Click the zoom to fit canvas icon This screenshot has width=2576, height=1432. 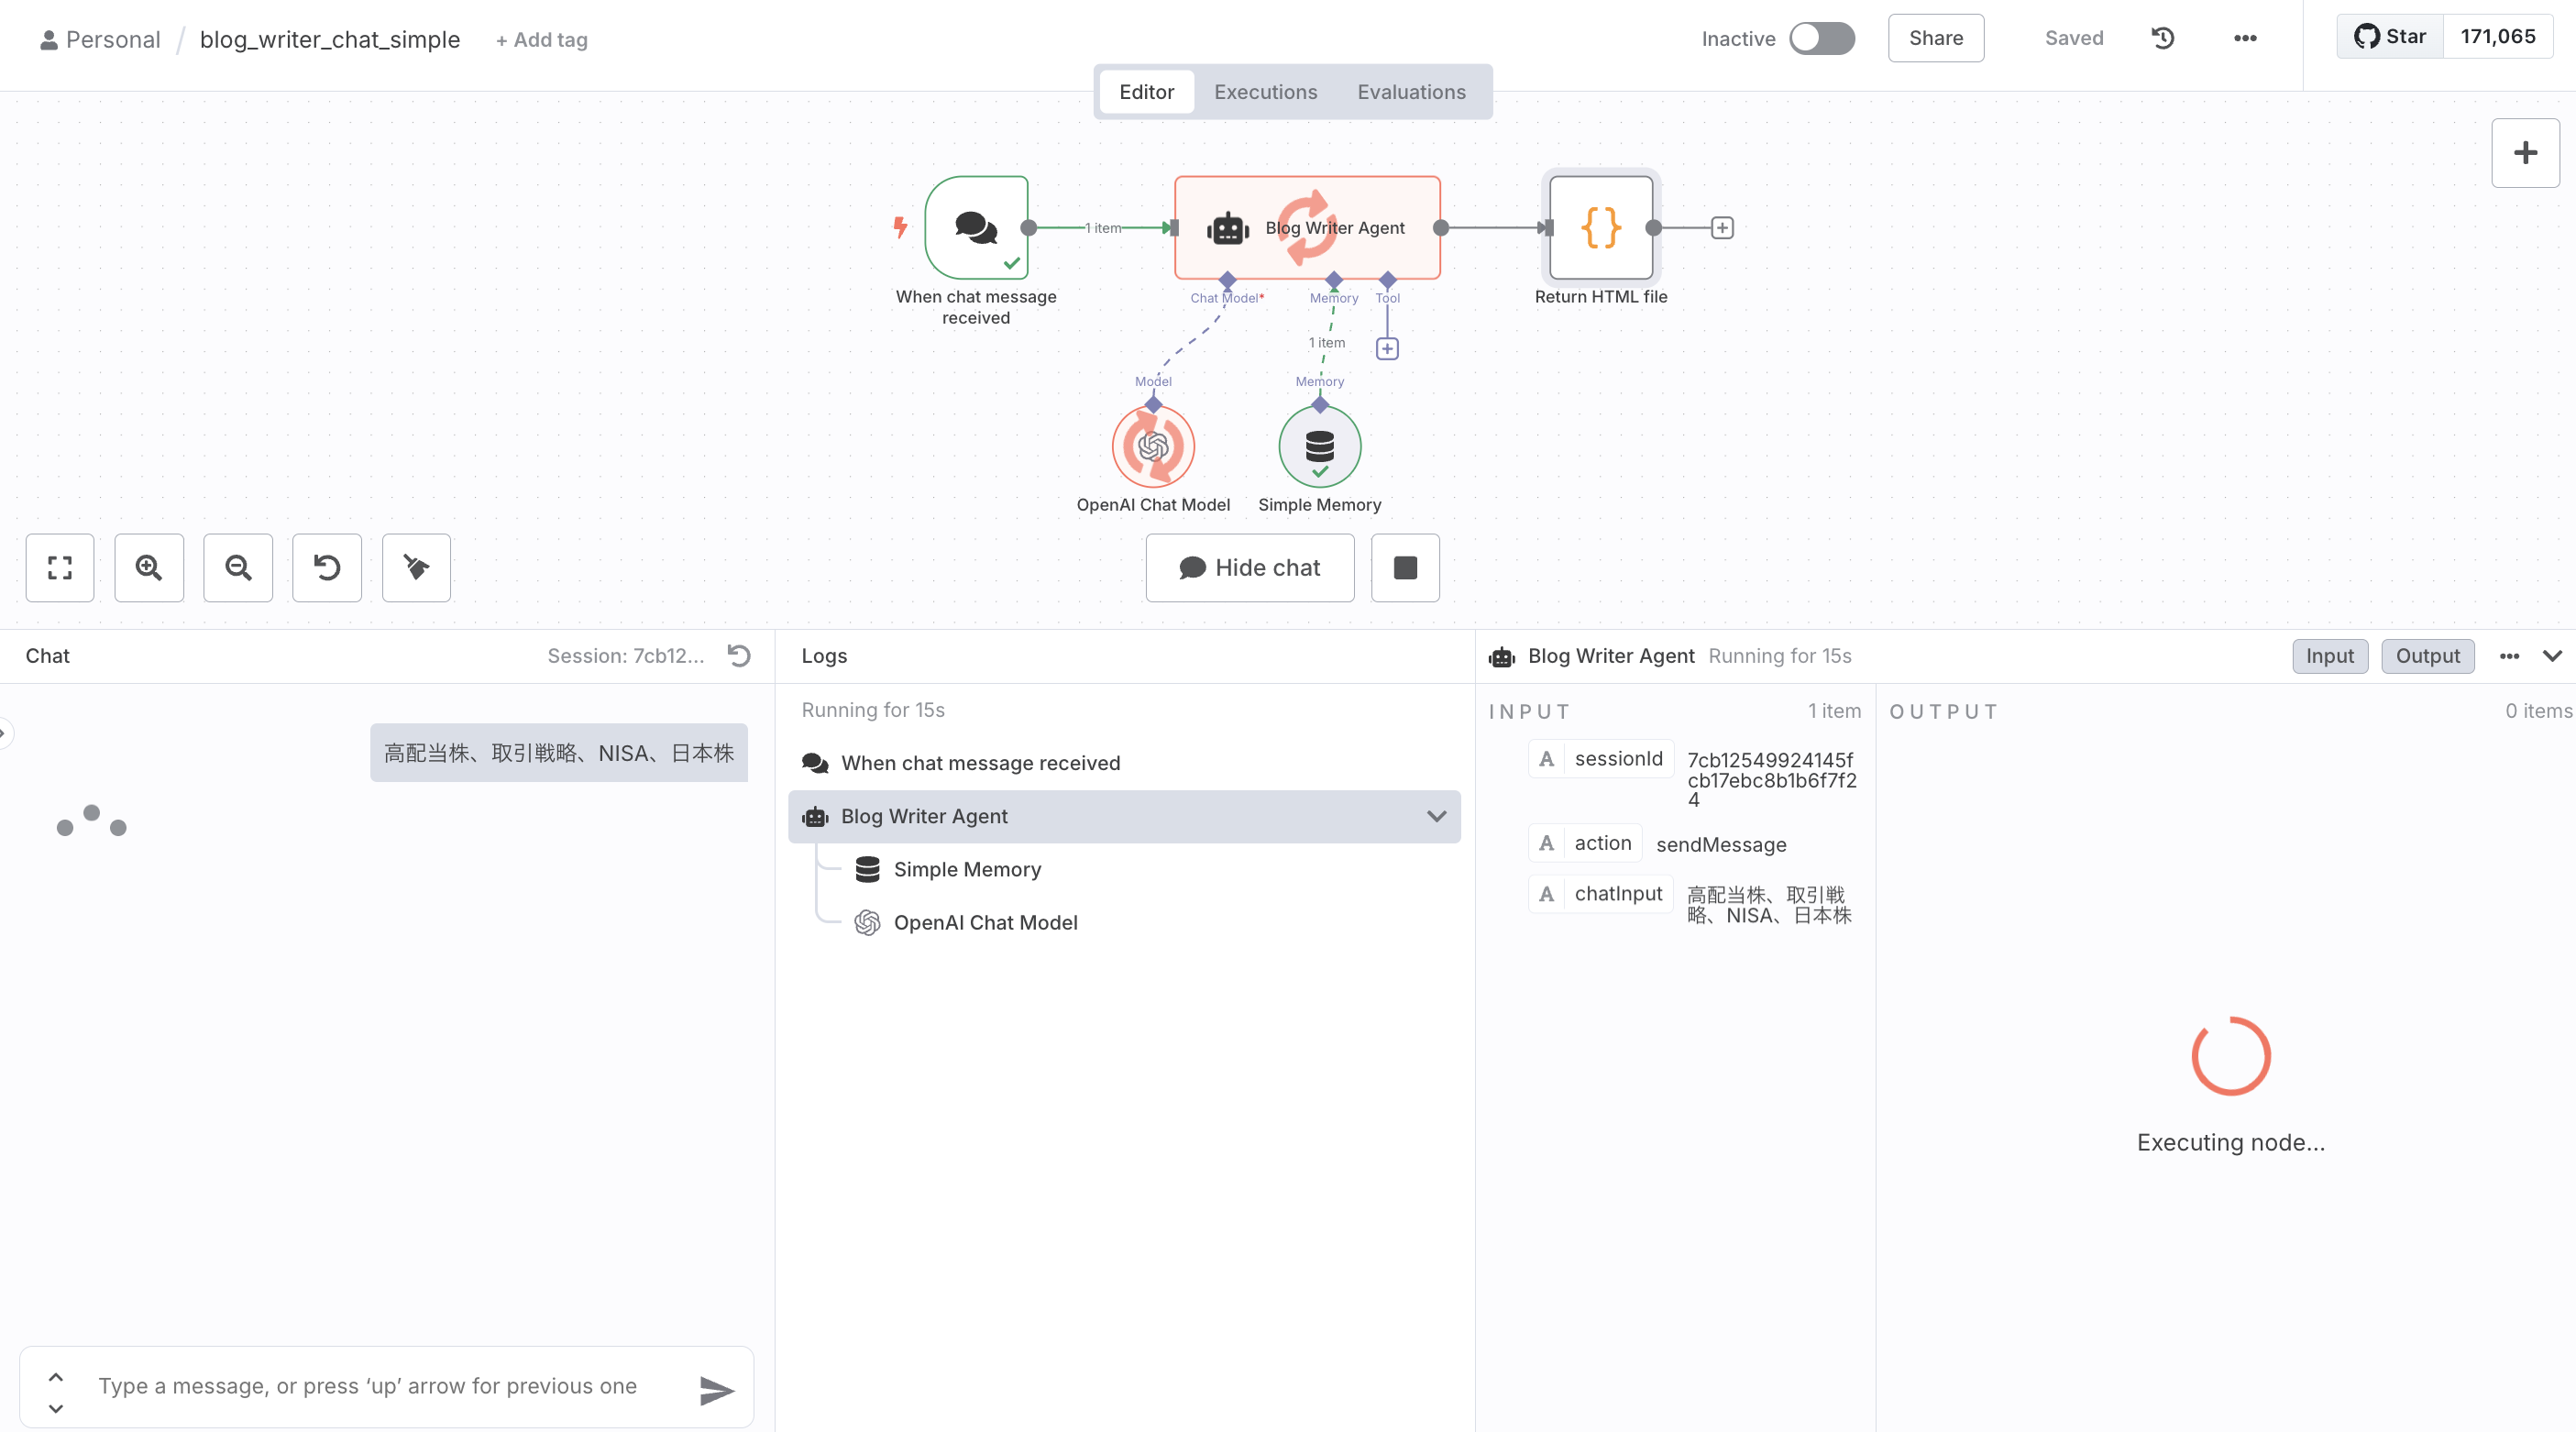point(60,568)
